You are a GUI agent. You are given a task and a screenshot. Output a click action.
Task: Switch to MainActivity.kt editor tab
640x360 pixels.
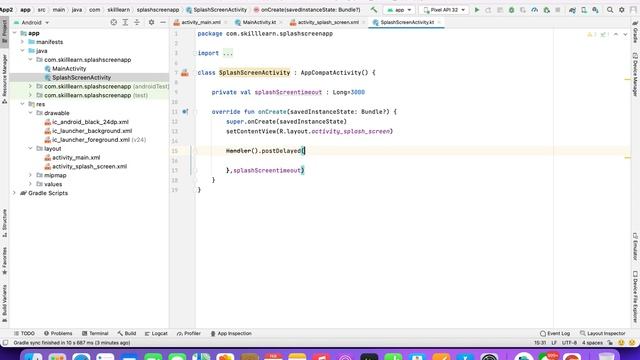(x=258, y=22)
